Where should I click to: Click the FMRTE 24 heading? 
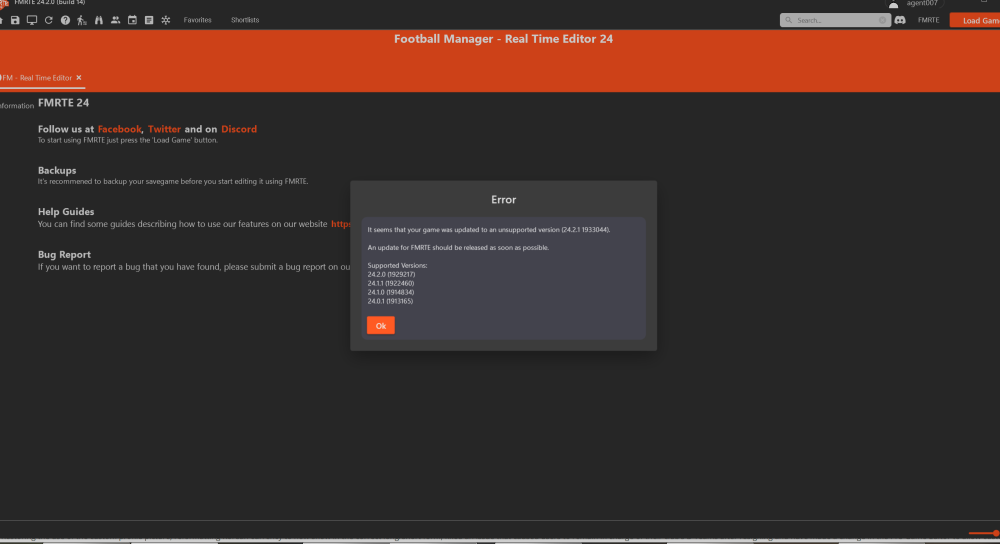63,103
